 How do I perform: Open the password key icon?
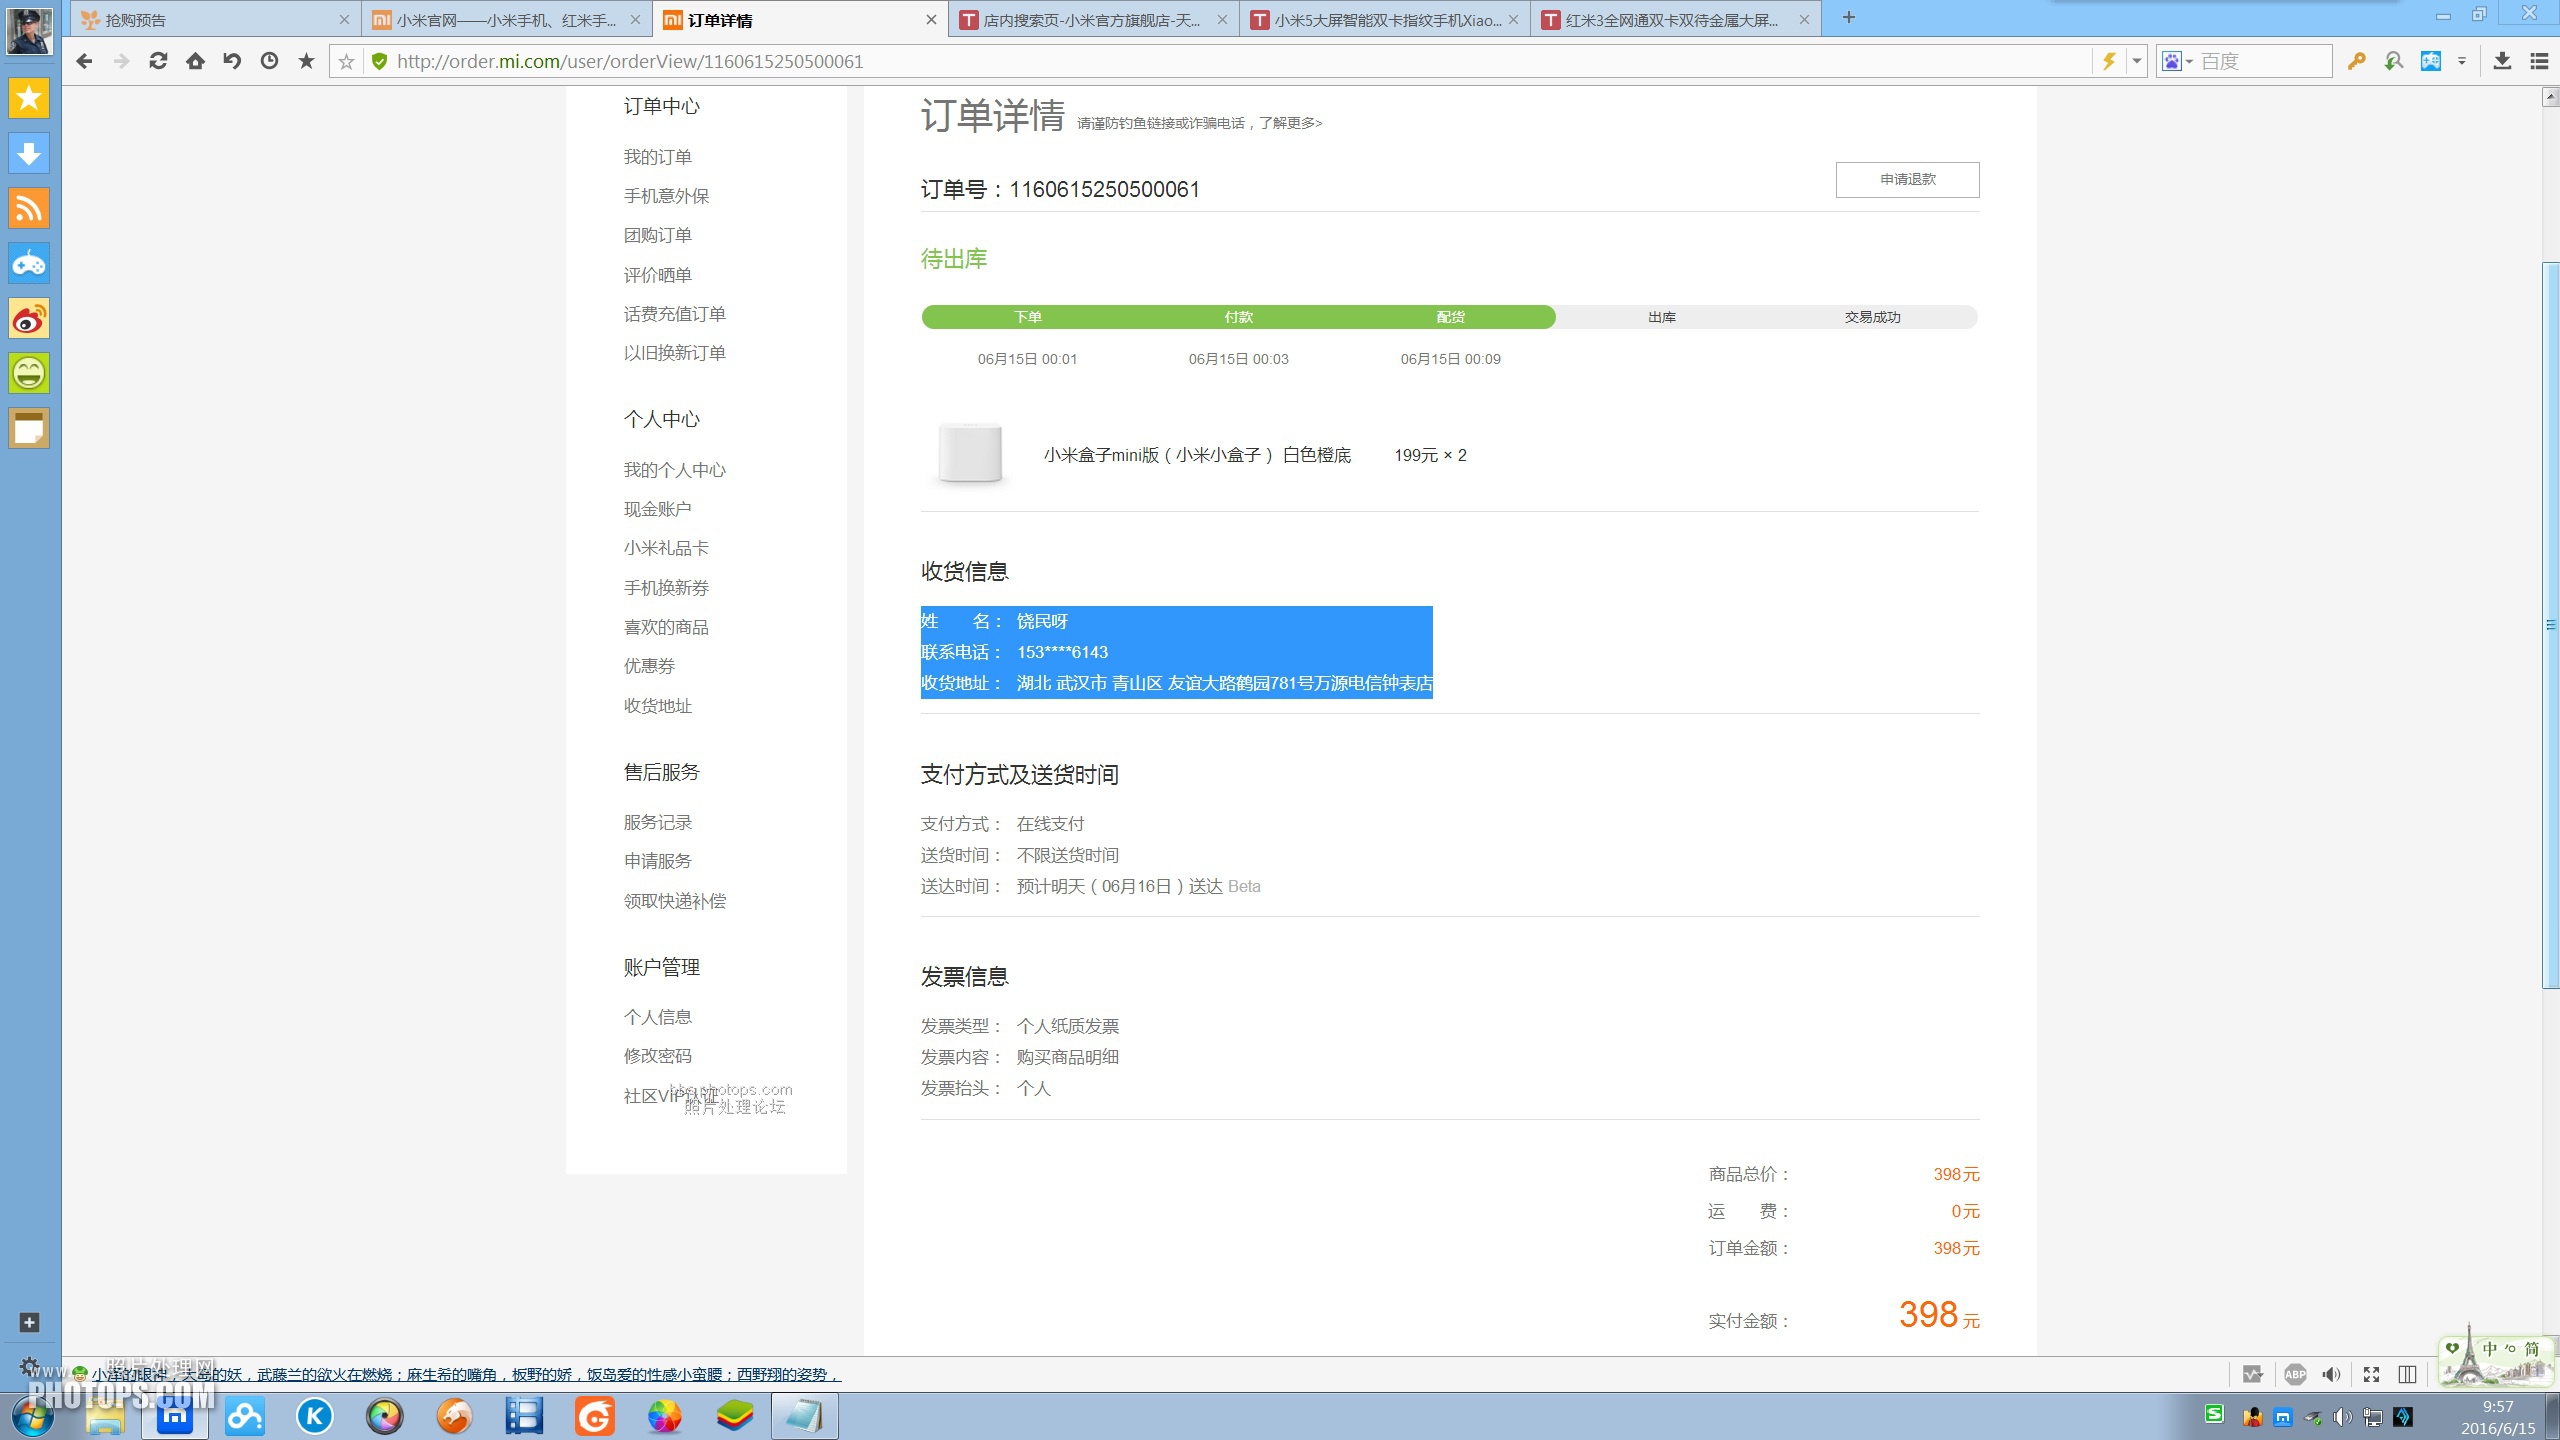pyautogui.click(x=2356, y=61)
